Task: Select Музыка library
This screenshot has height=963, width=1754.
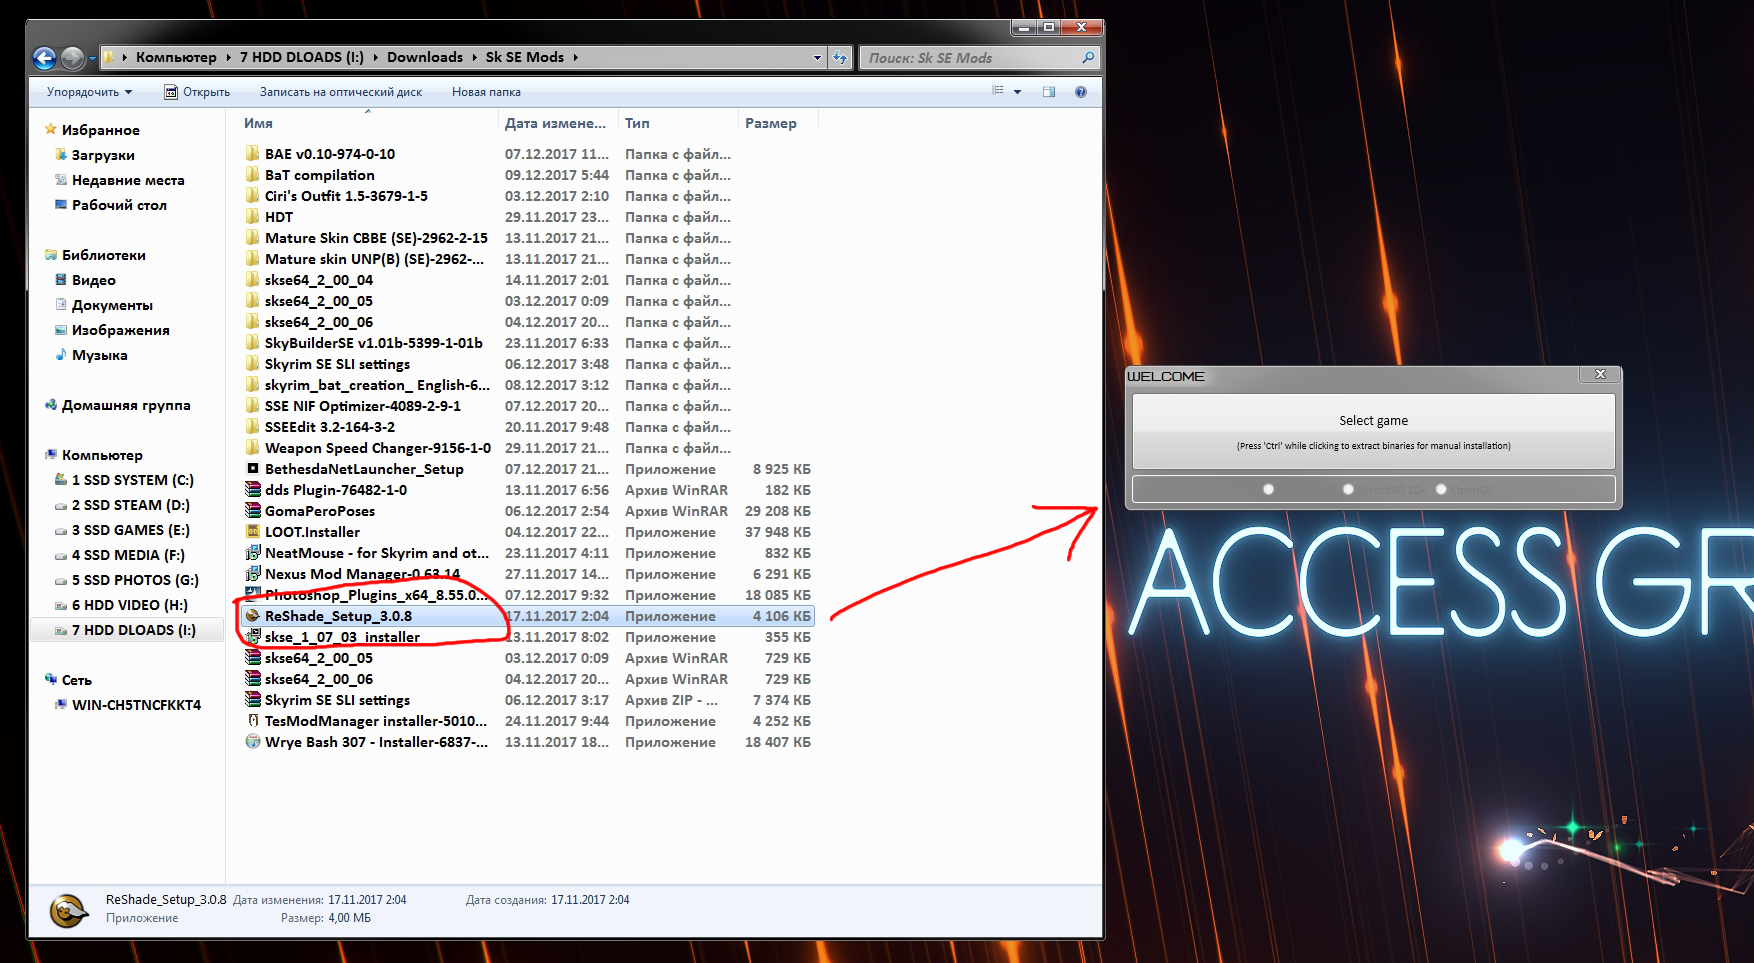Action: tap(100, 355)
